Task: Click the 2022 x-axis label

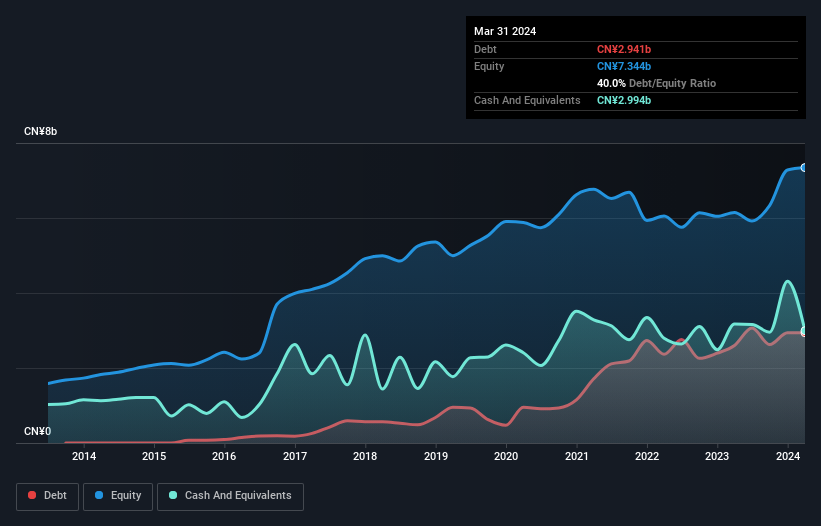Action: (x=647, y=456)
